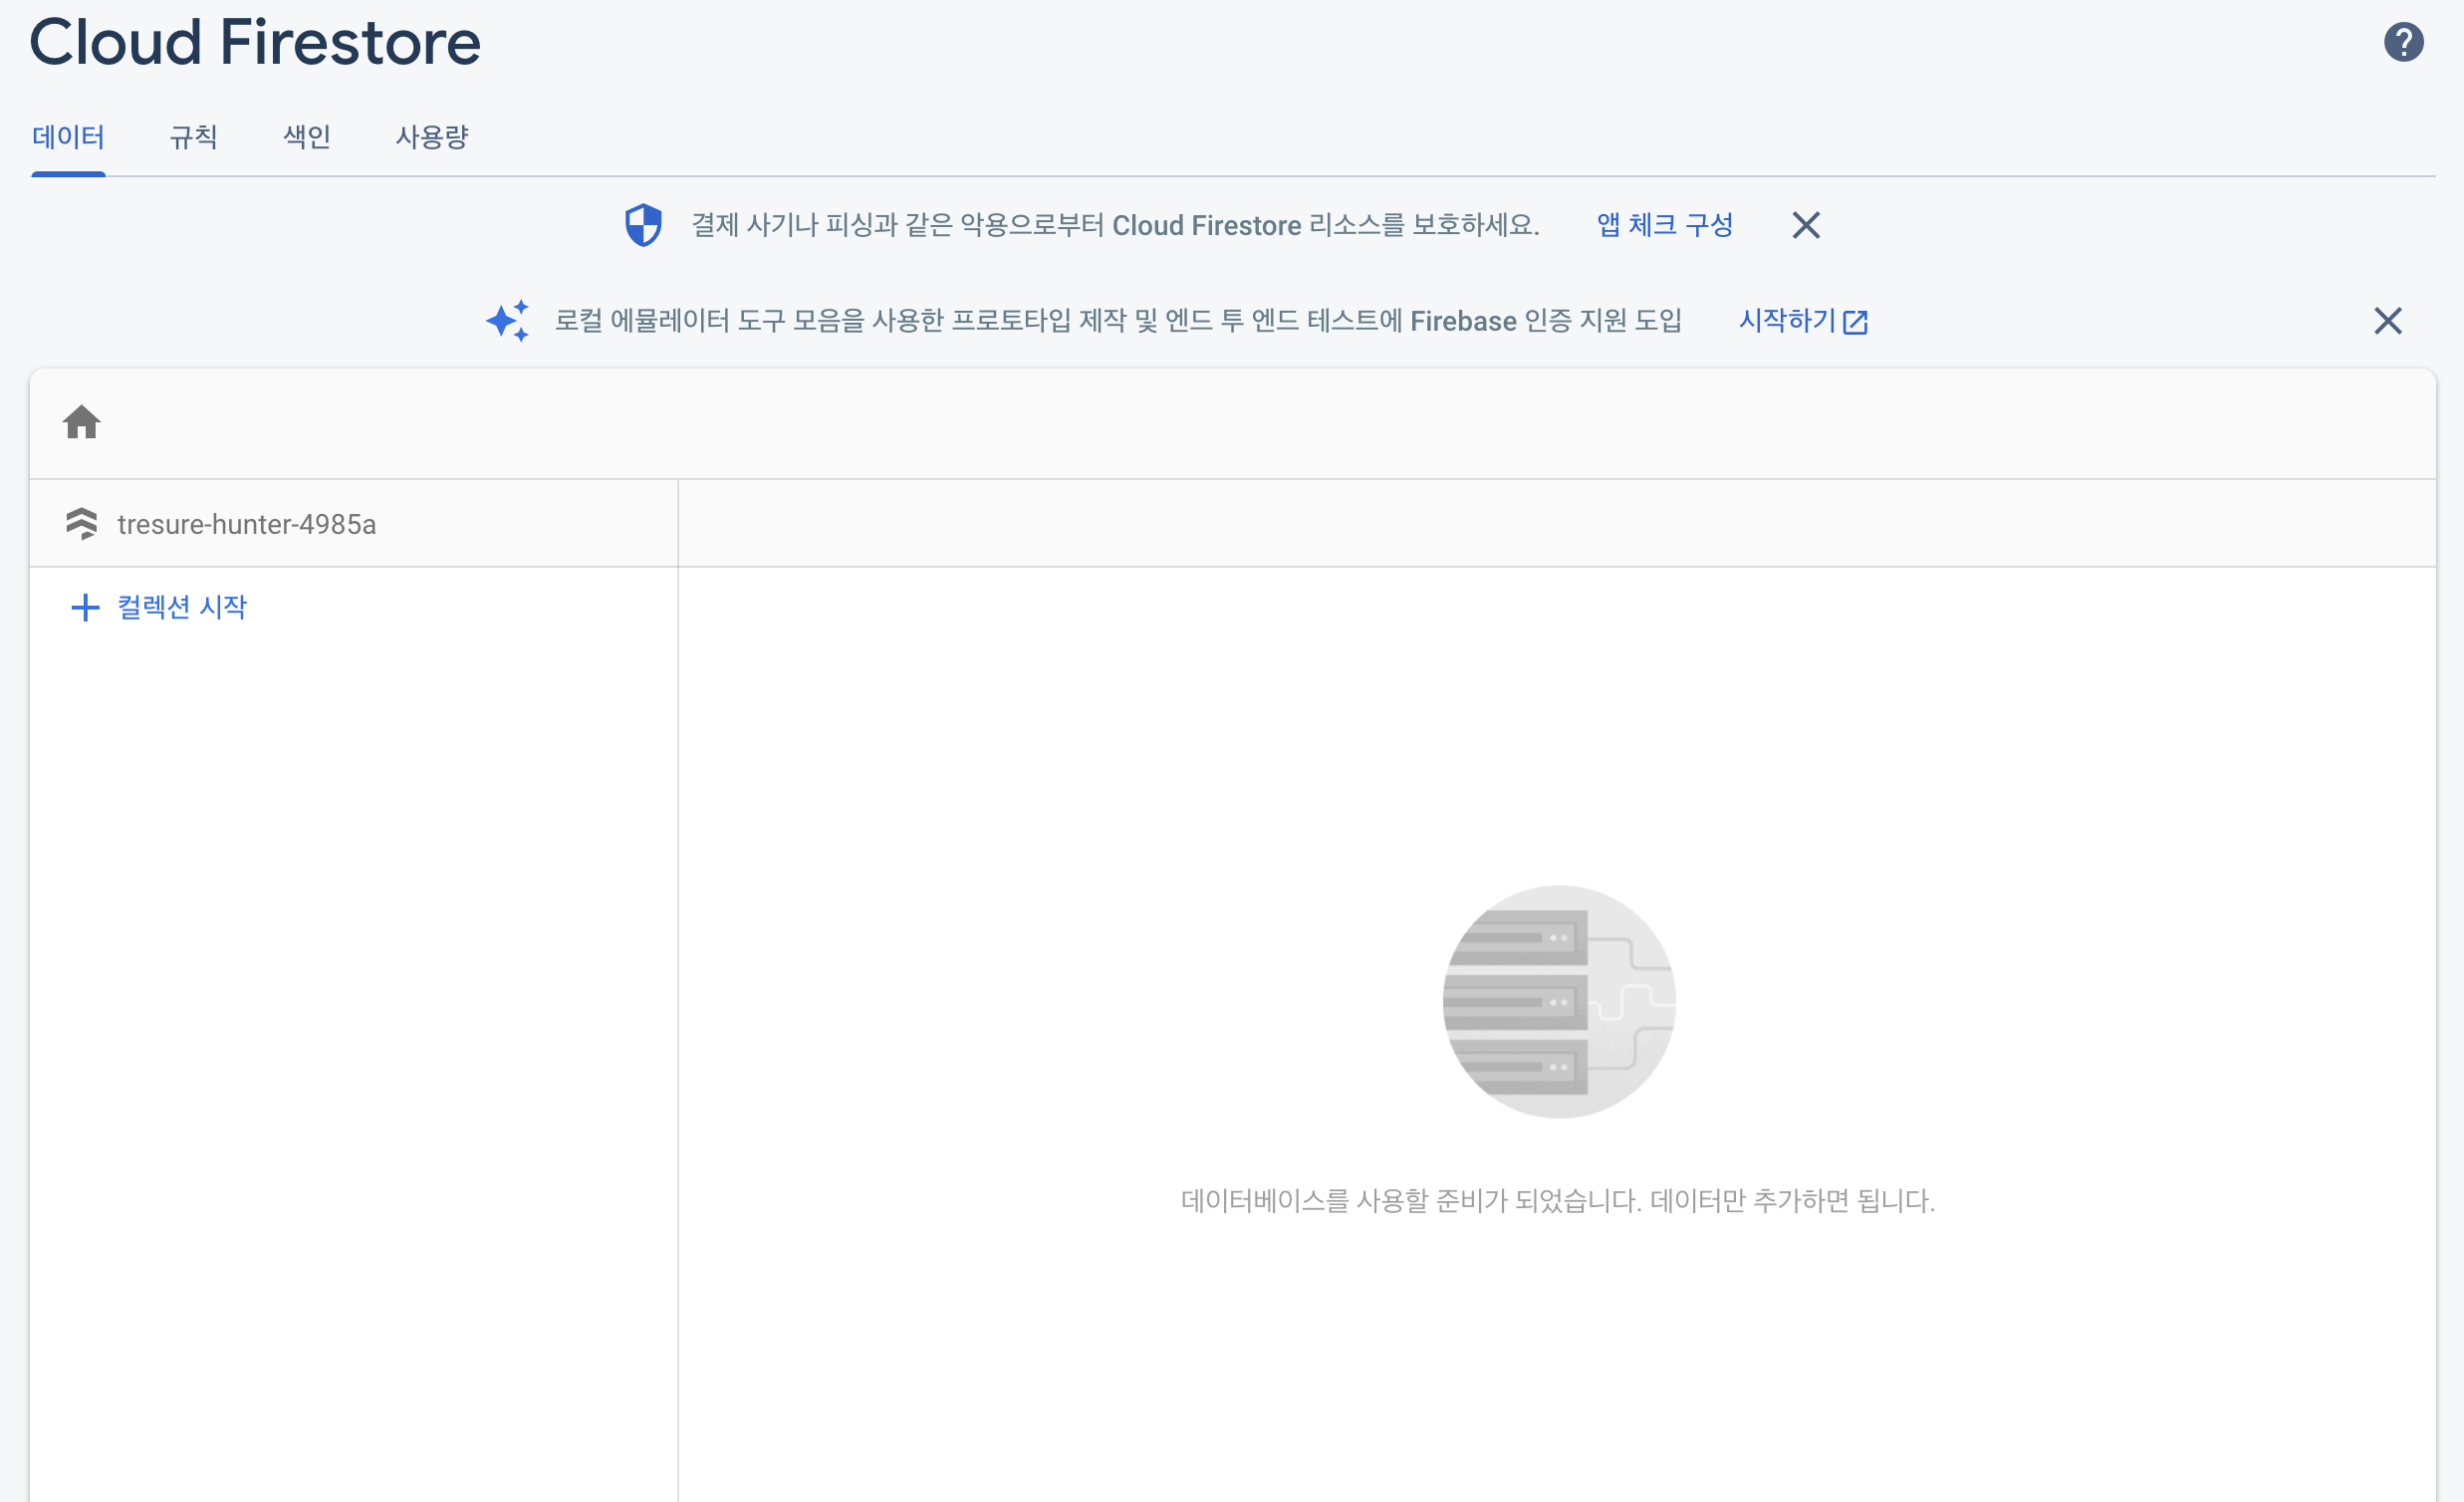The width and height of the screenshot is (2464, 1502).
Task: Dismiss the App Check protection banner
Action: tap(1805, 225)
